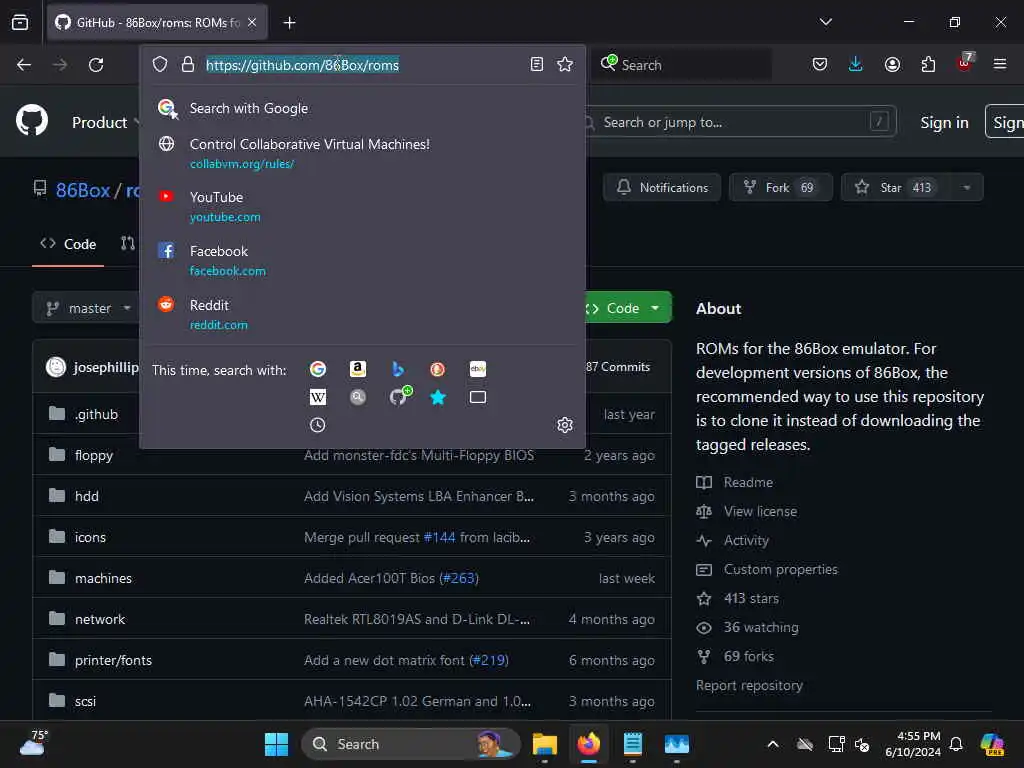Open pull request #144 link

440,537
